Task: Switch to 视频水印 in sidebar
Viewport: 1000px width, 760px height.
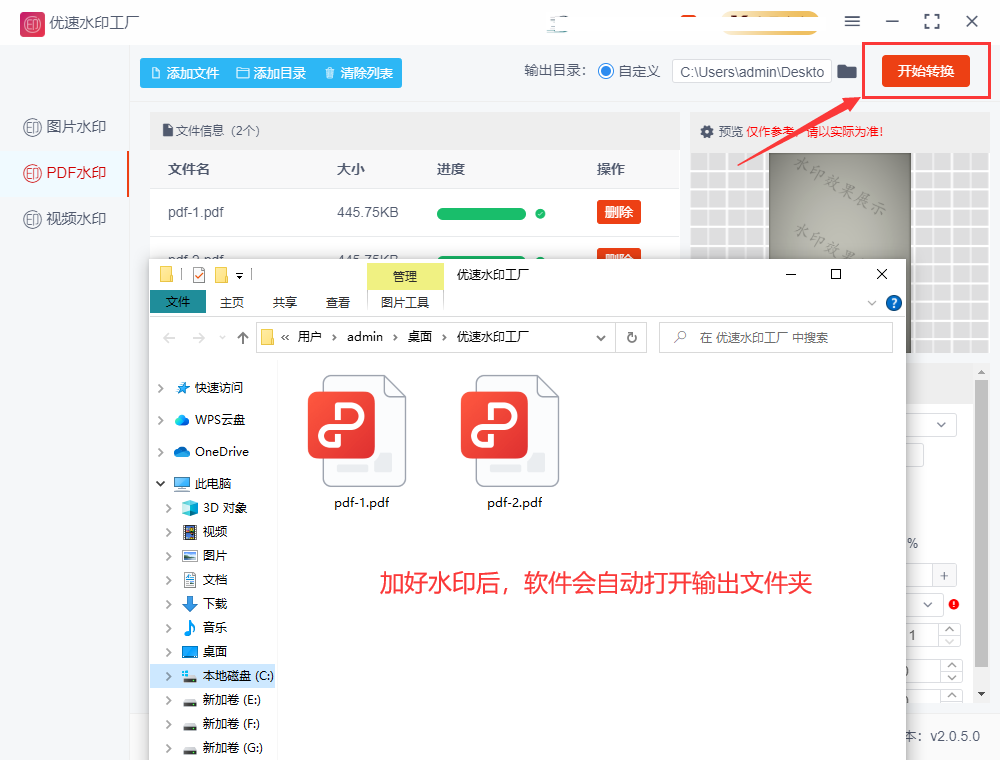Action: click(64, 219)
